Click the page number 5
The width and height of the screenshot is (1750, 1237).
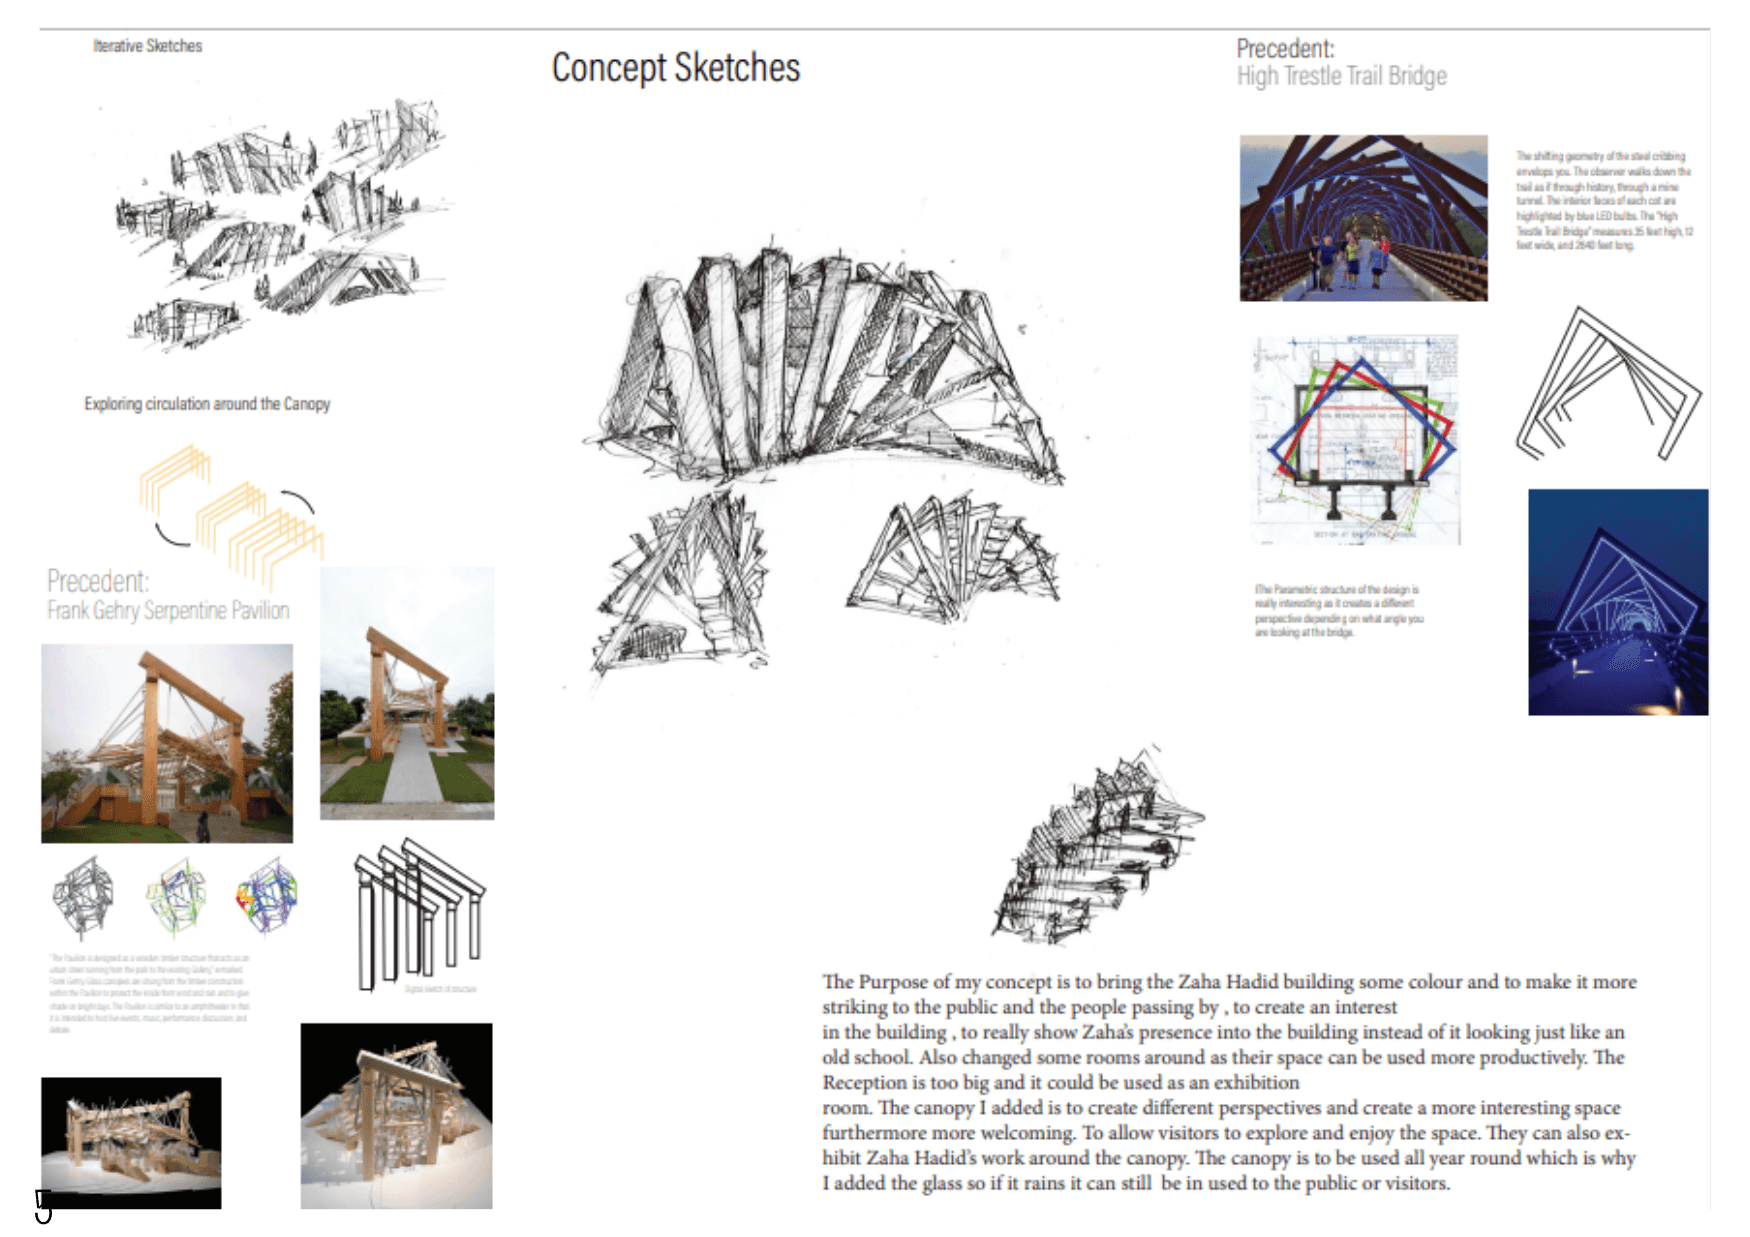(x=43, y=1207)
